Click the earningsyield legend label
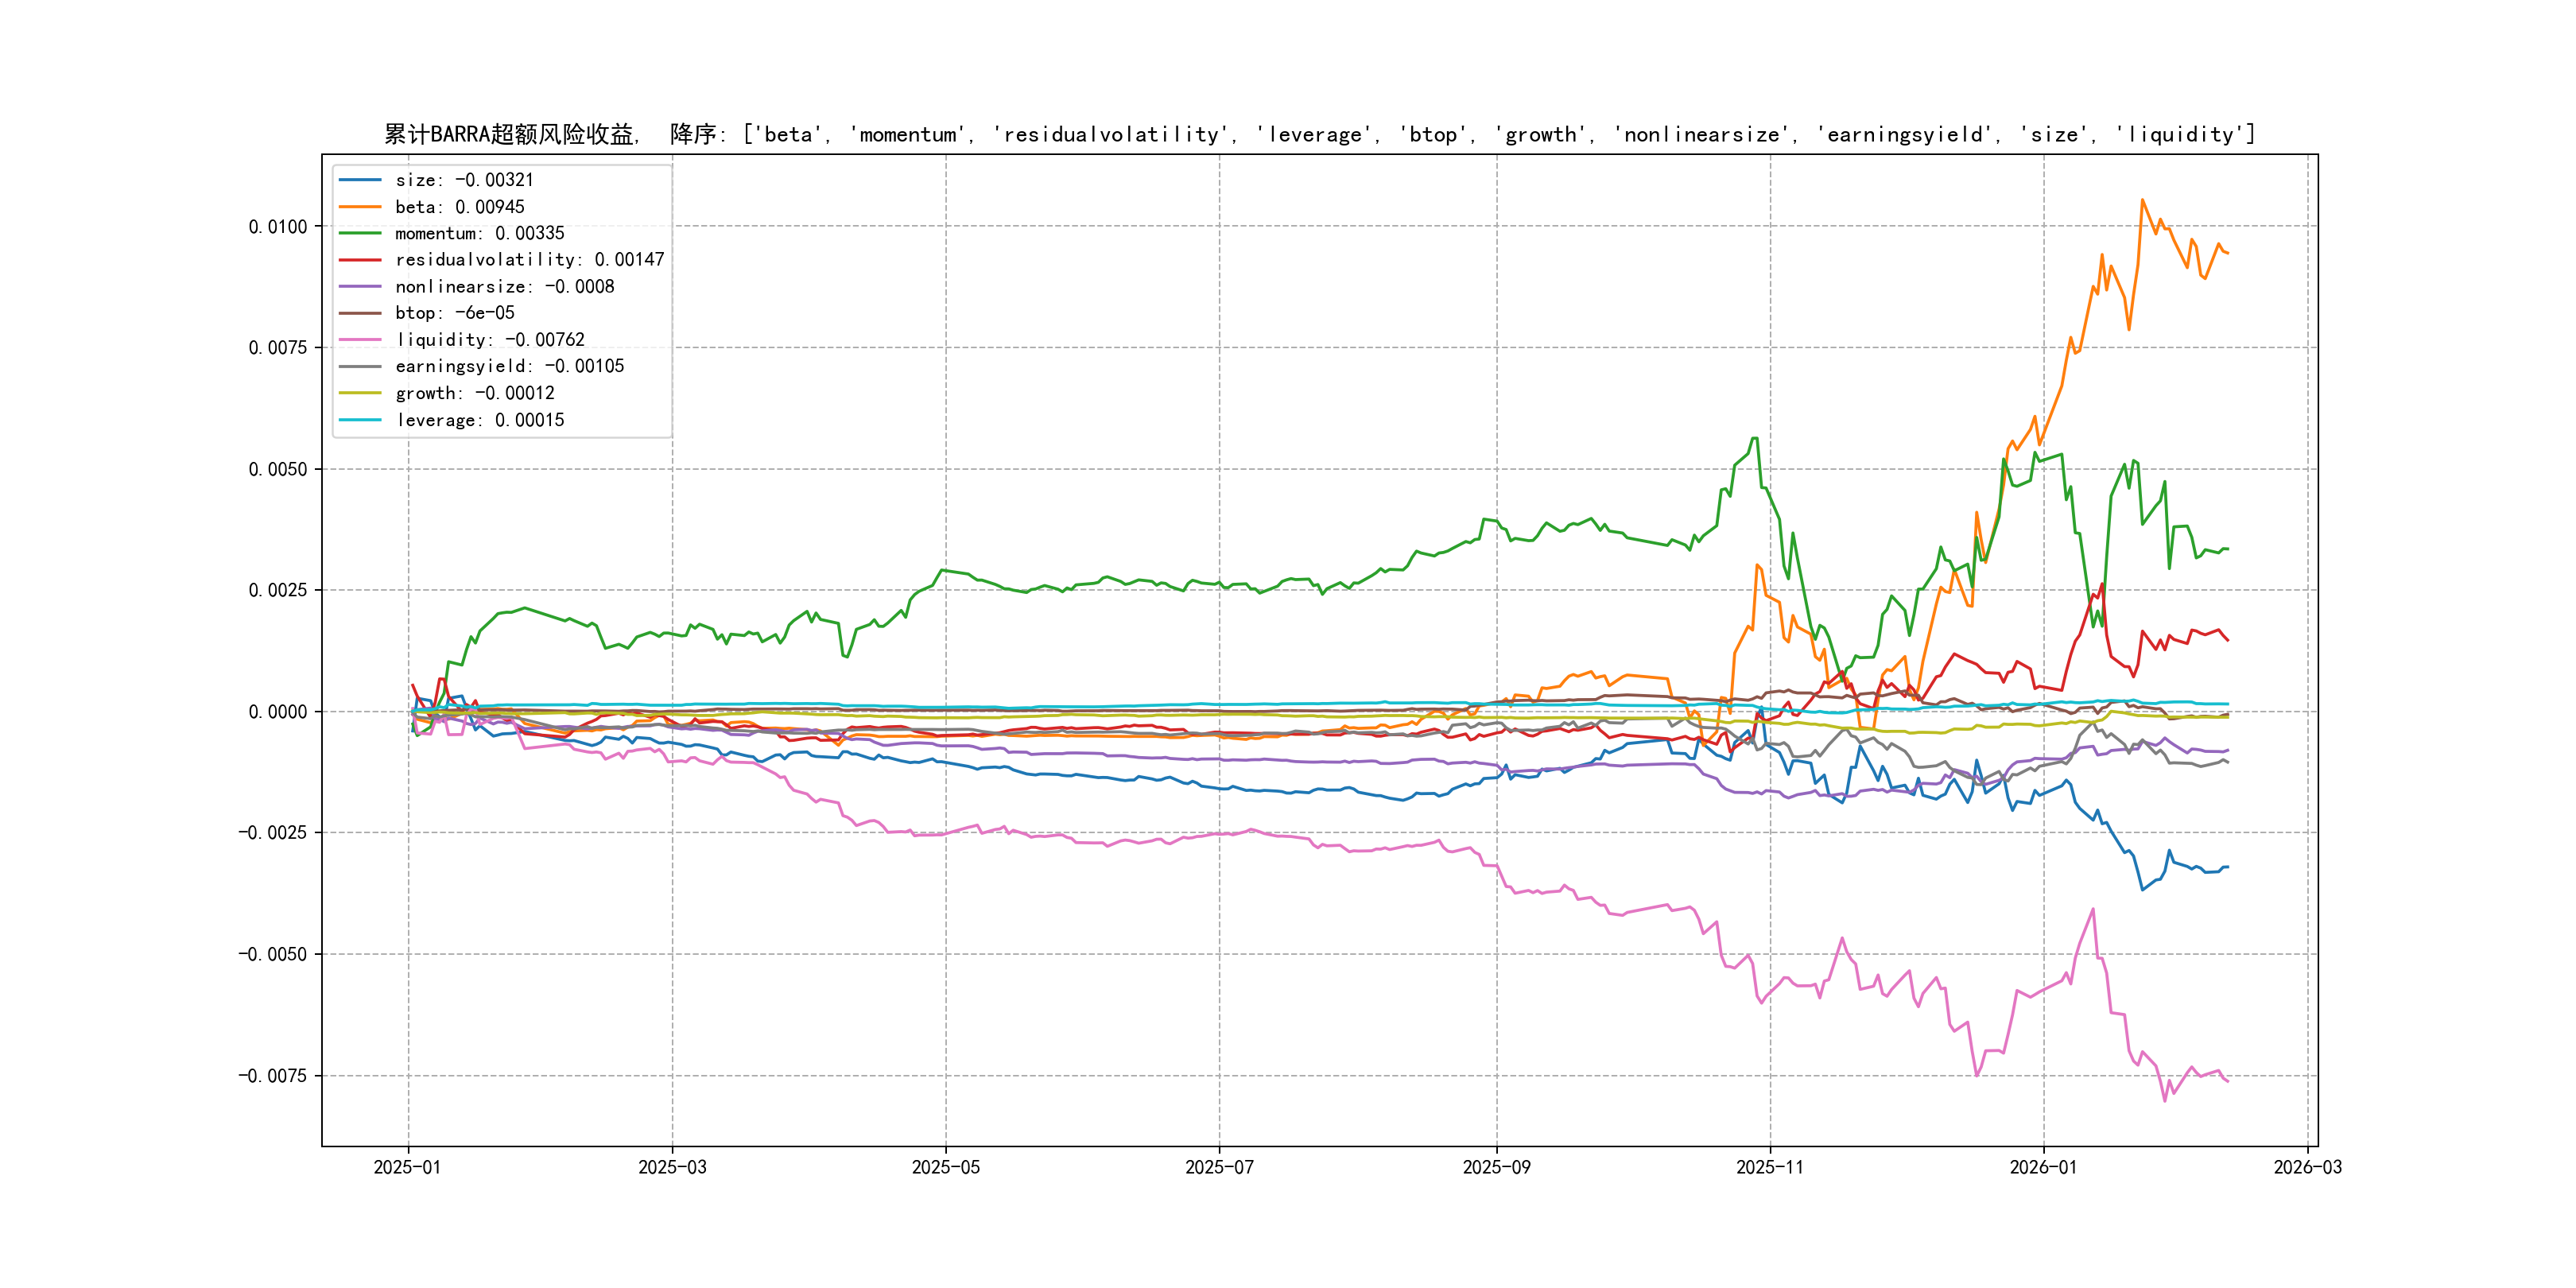The height and width of the screenshot is (1288, 2576). click(x=509, y=366)
